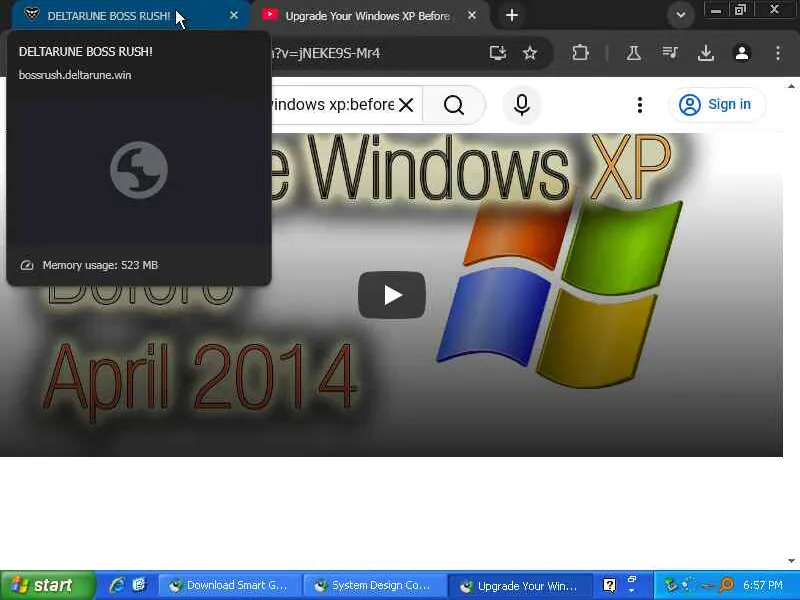The height and width of the screenshot is (600, 800).
Task: Open a new browser tab
Action: [x=512, y=15]
